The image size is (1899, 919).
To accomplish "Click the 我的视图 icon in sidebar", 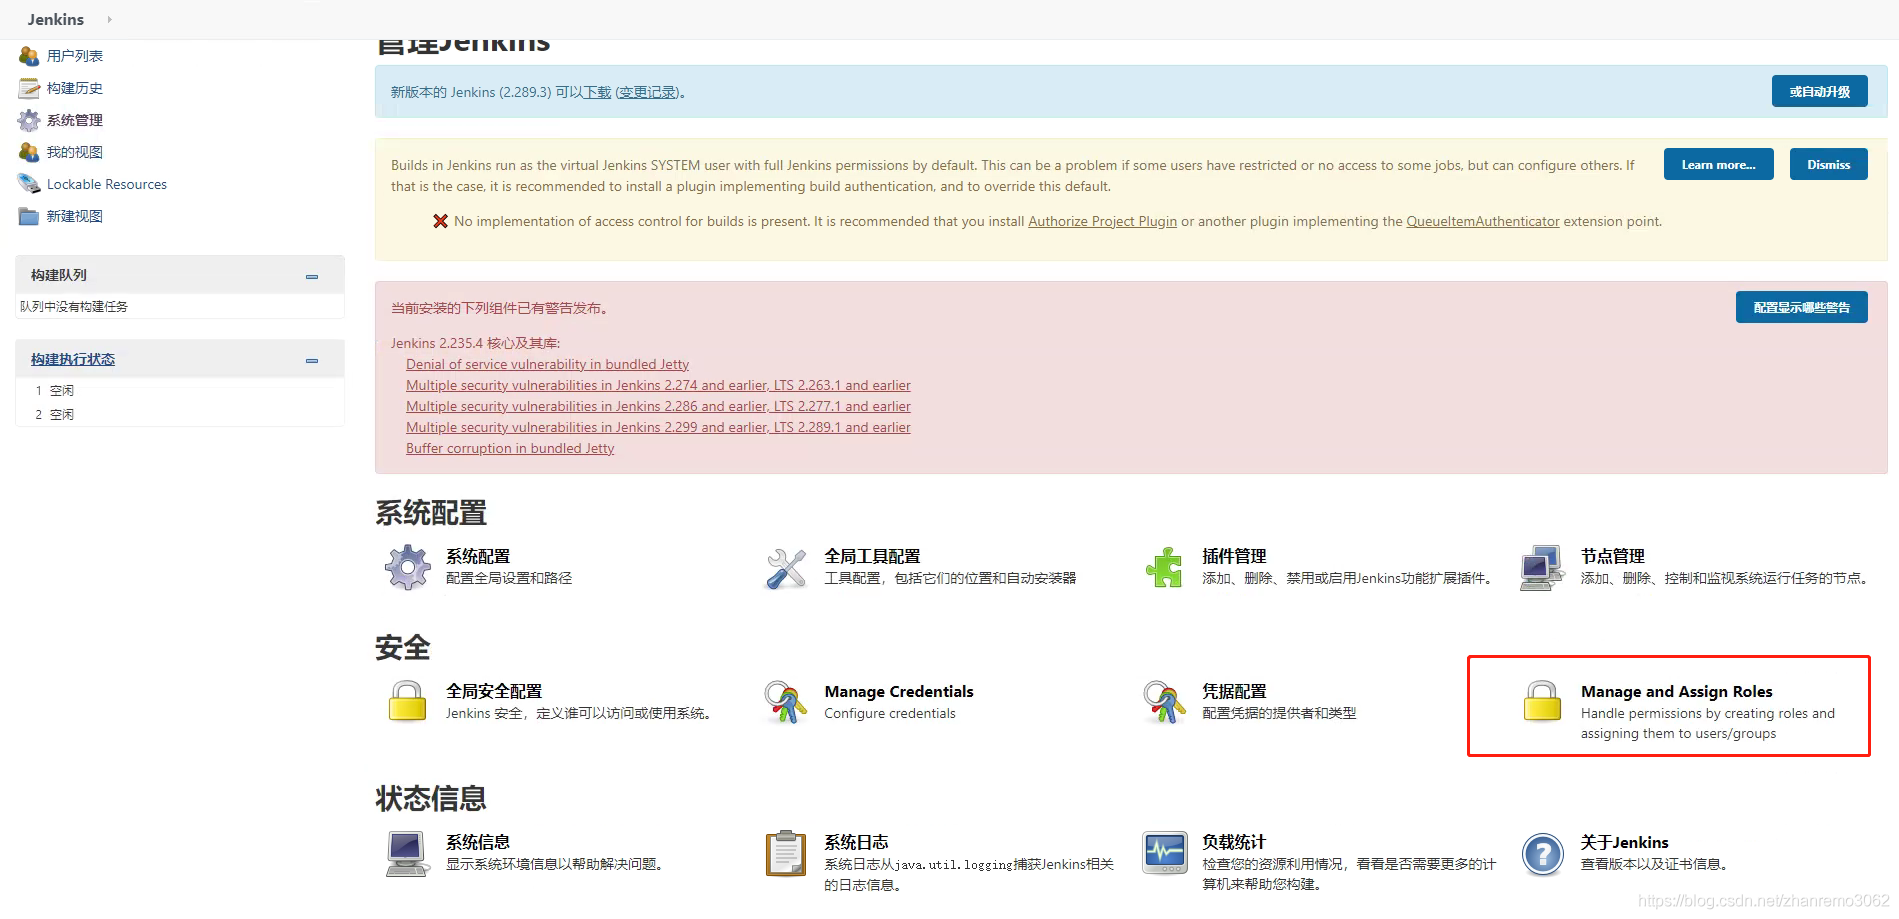I will [29, 152].
